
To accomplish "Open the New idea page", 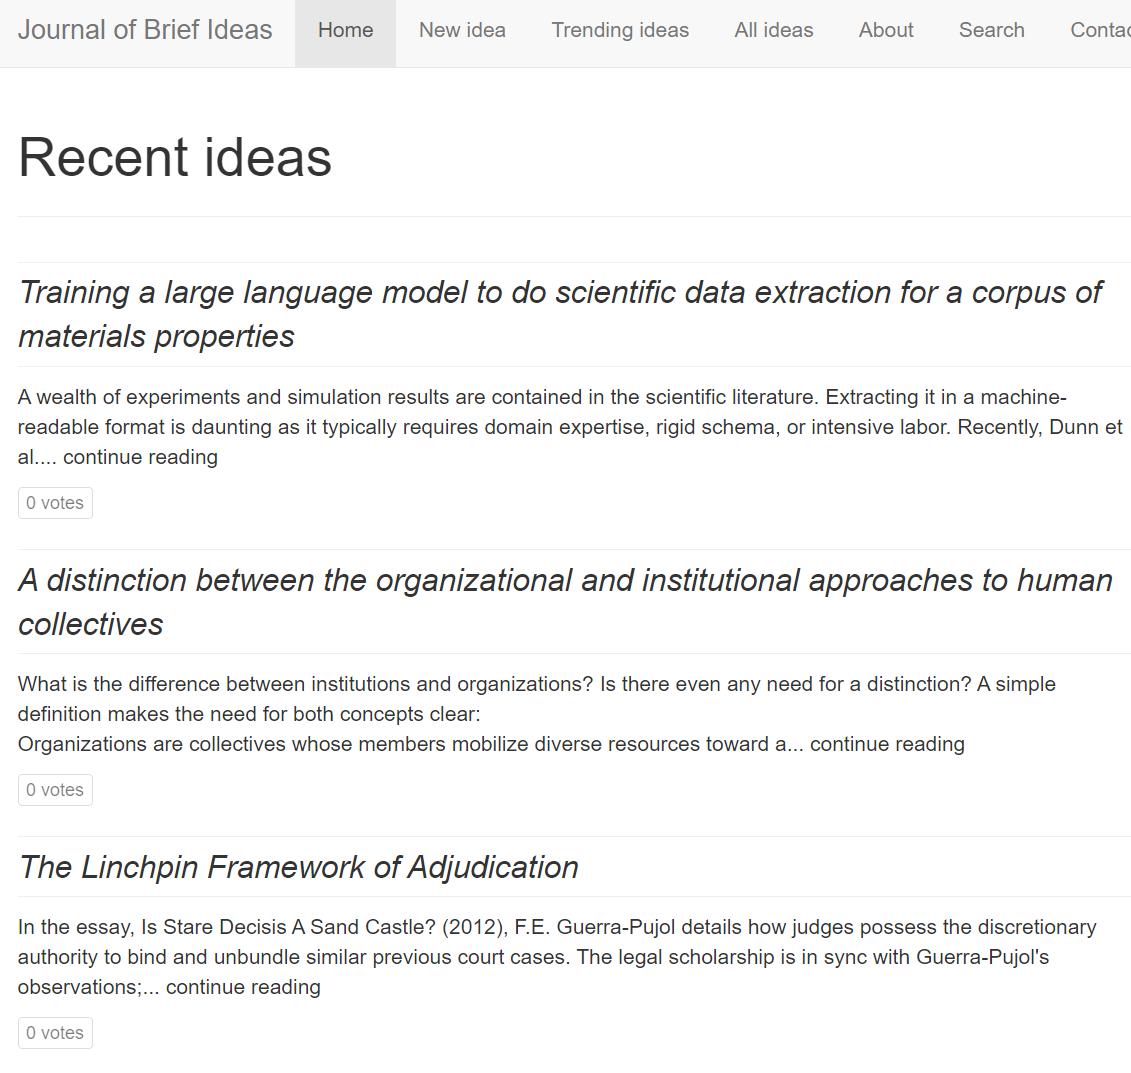I will coord(462,30).
